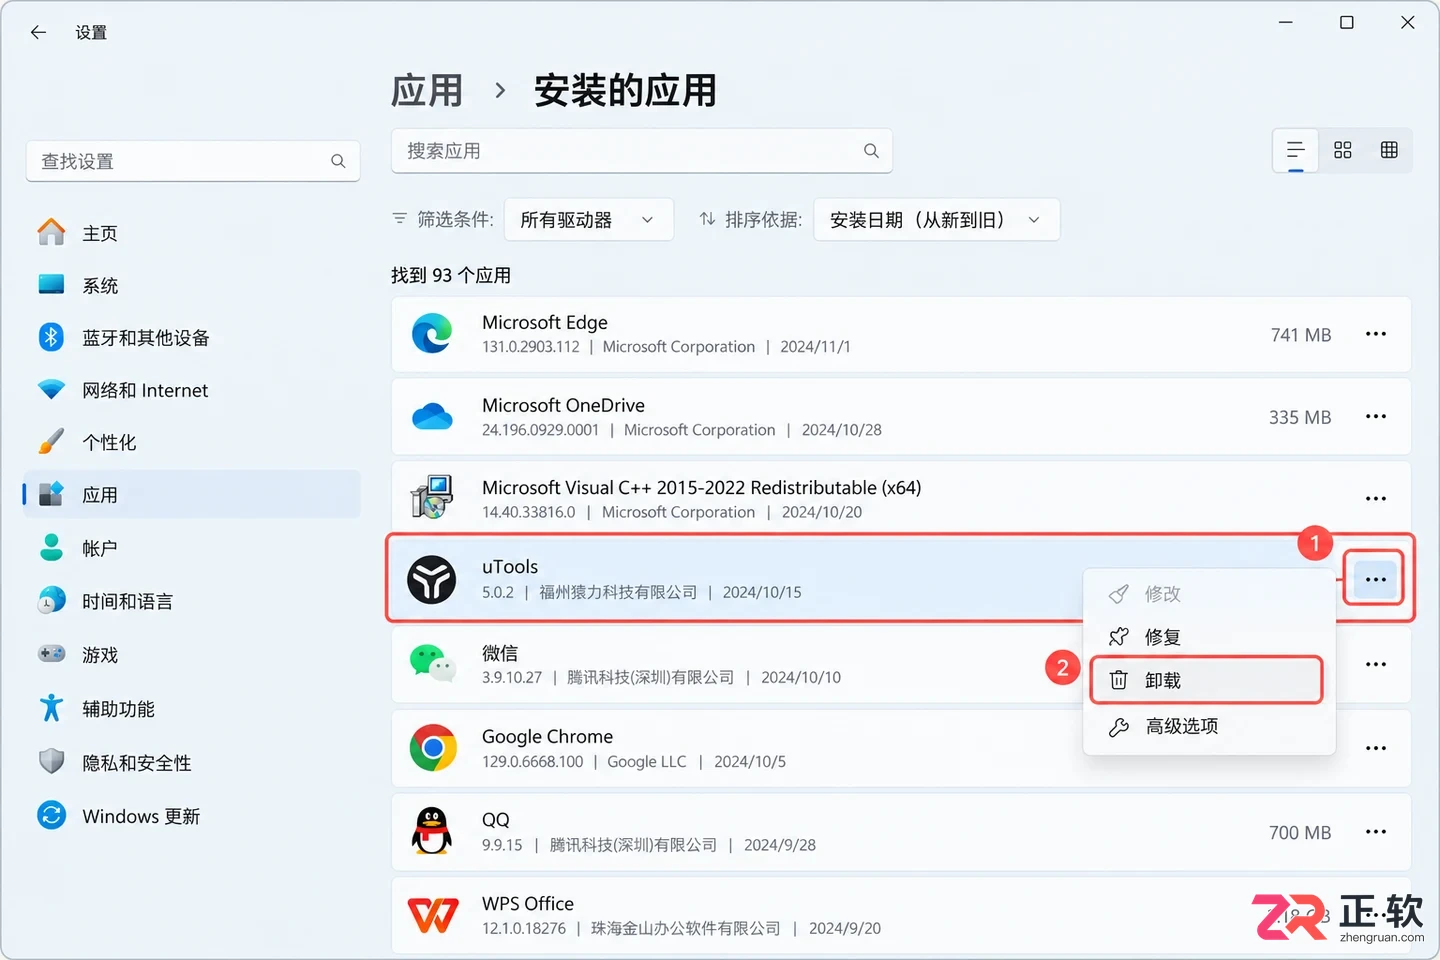This screenshot has height=960, width=1440.
Task: Open the 安装日期 sort order dropdown
Action: (x=937, y=220)
